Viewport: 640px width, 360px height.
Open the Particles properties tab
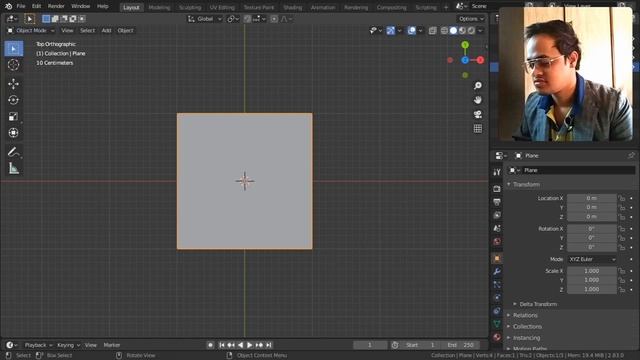[x=497, y=284]
